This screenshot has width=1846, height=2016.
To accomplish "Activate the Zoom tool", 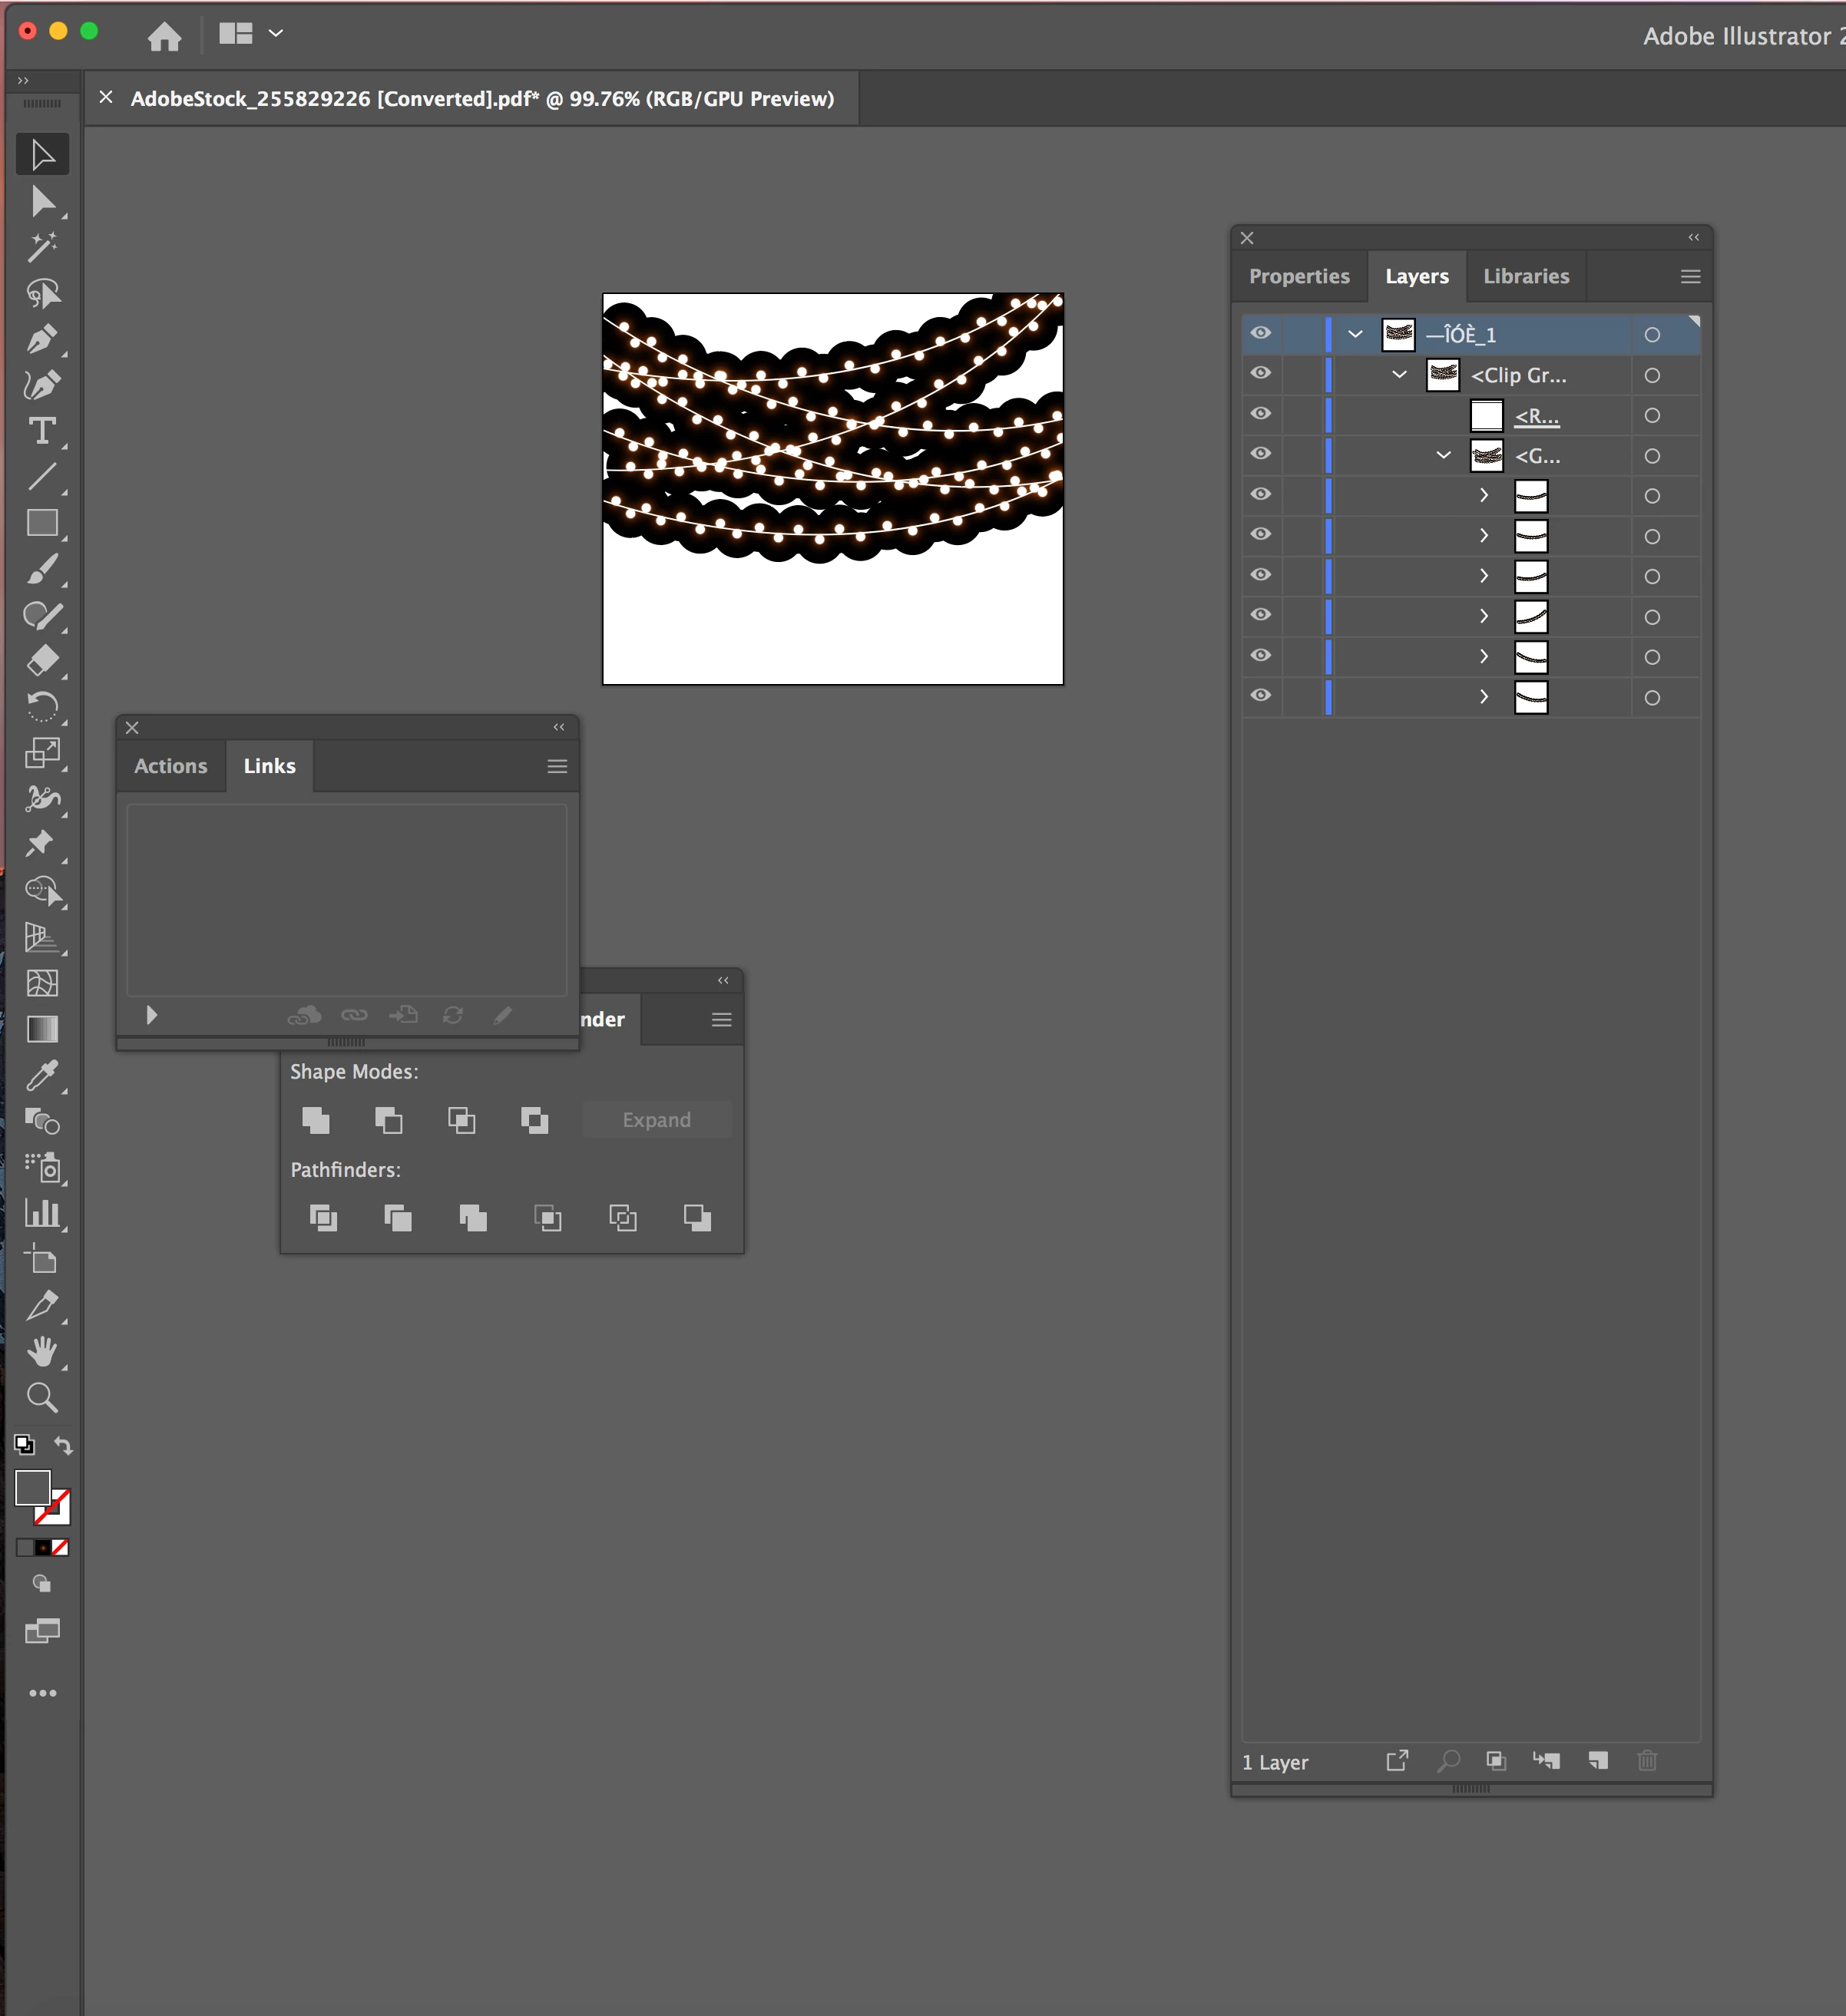I will click(x=41, y=1398).
